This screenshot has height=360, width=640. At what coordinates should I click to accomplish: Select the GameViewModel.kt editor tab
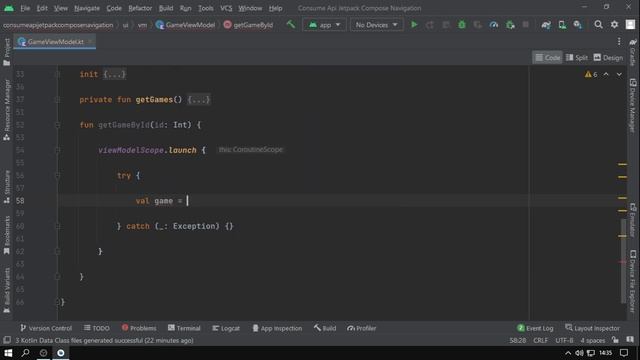(55, 42)
